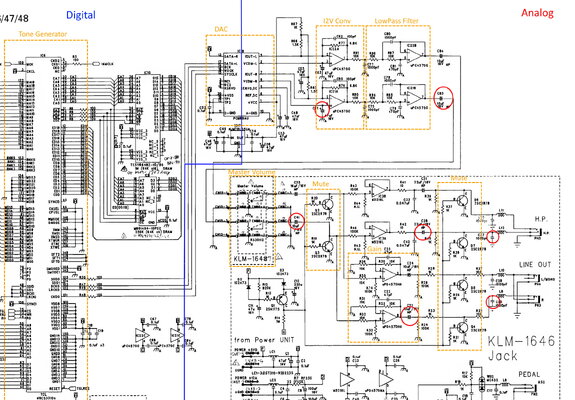Select the "DAC" block label

[221, 29]
